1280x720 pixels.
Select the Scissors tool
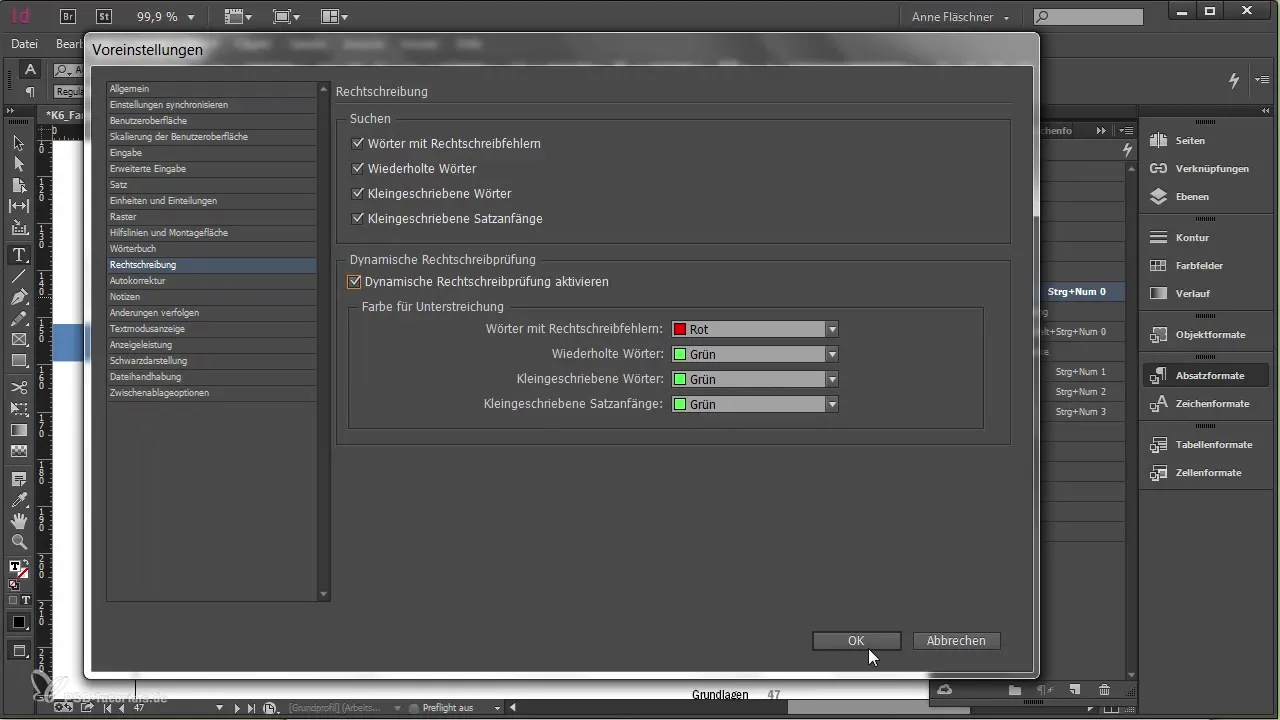(x=18, y=387)
